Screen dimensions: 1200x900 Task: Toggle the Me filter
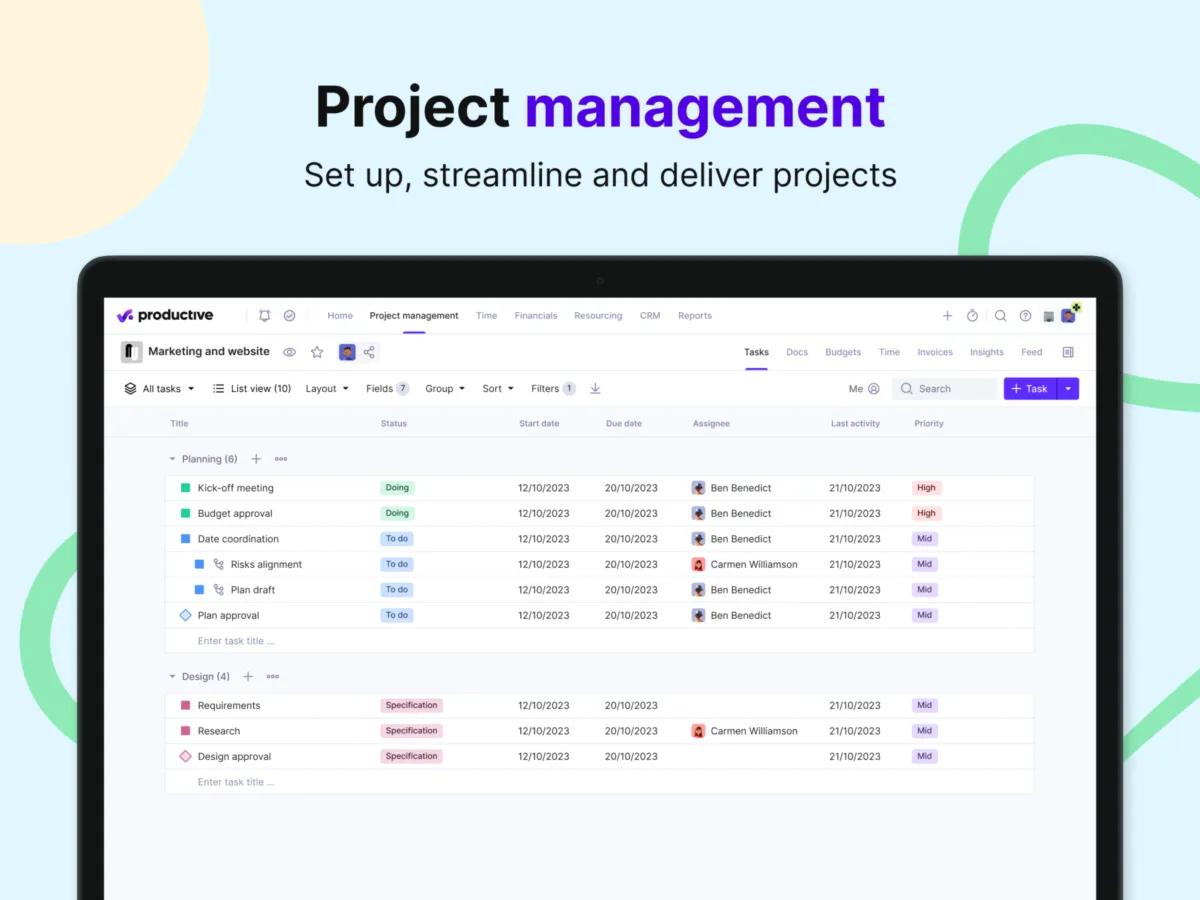pos(864,389)
